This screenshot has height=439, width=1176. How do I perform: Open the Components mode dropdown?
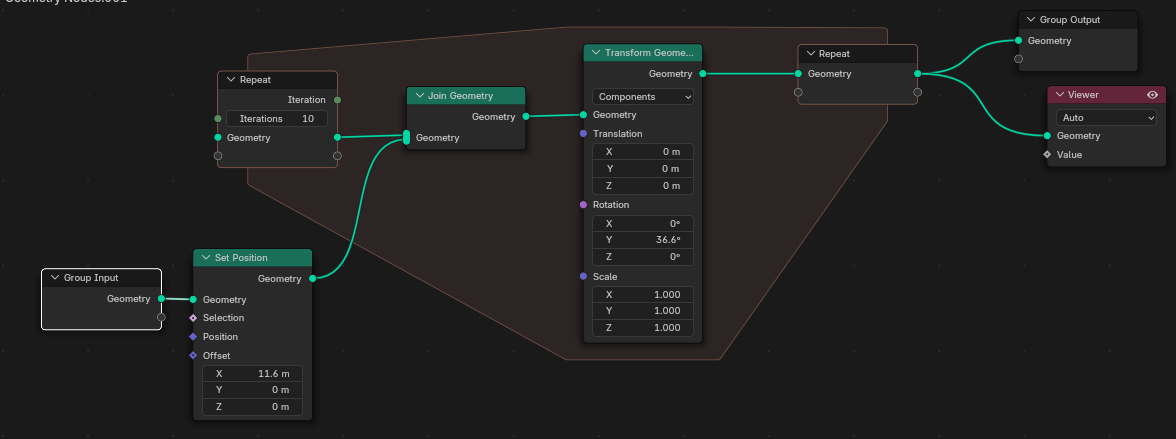(x=643, y=97)
